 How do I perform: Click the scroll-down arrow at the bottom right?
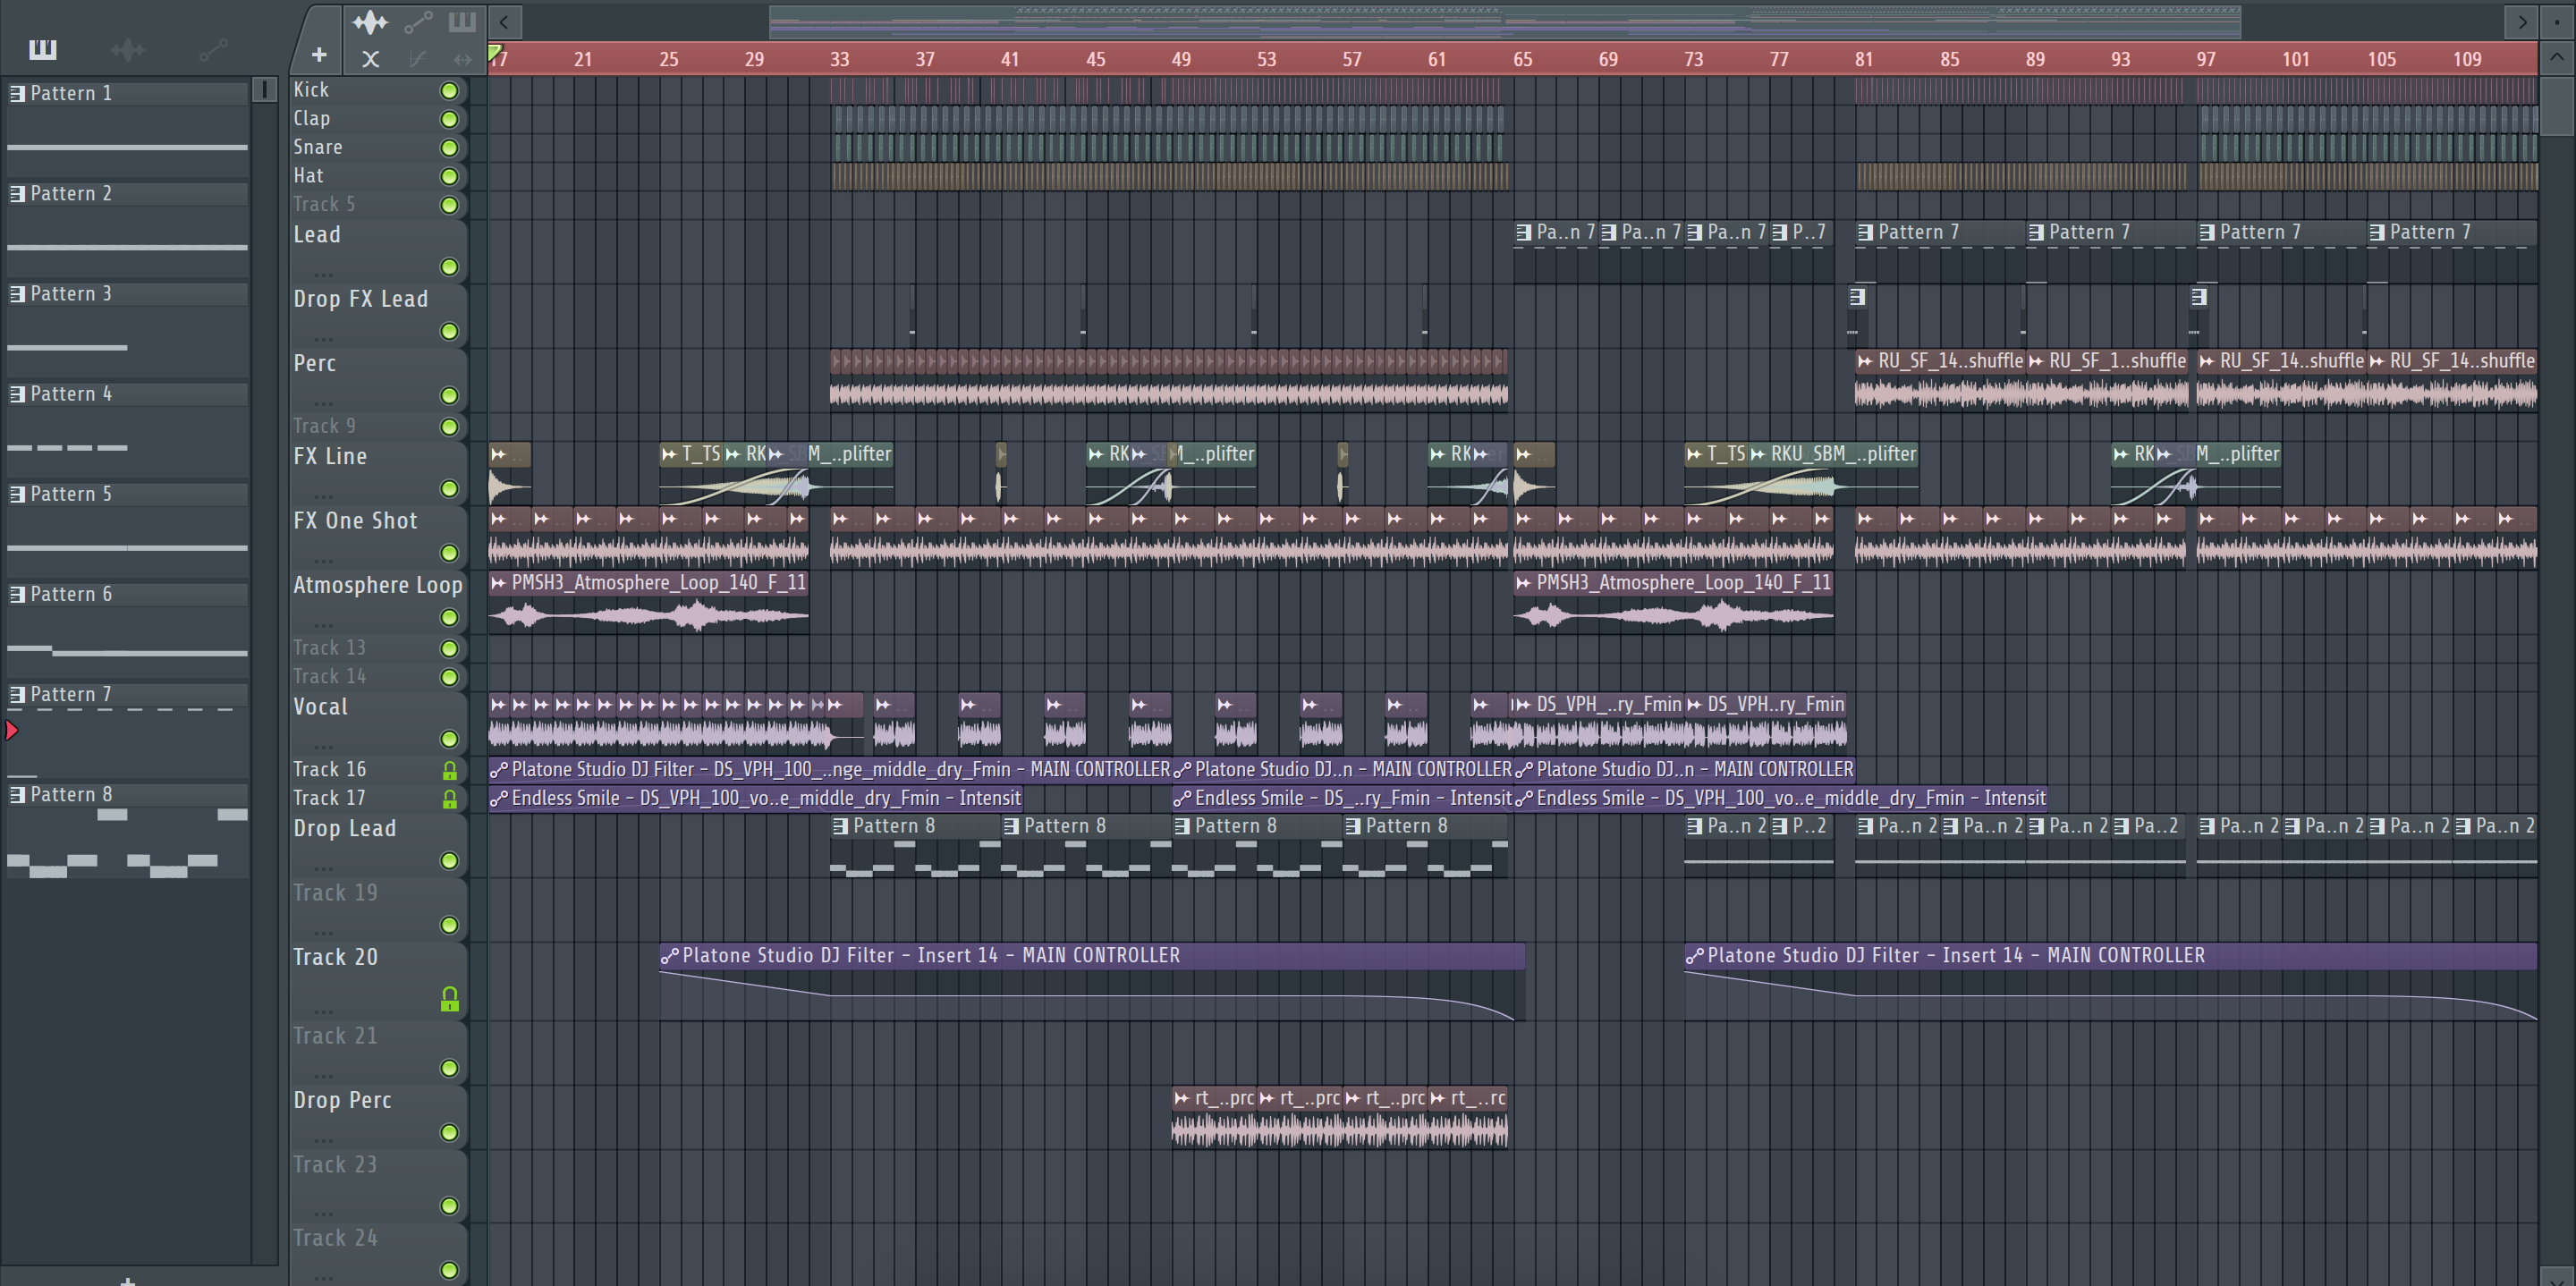pos(2557,1274)
